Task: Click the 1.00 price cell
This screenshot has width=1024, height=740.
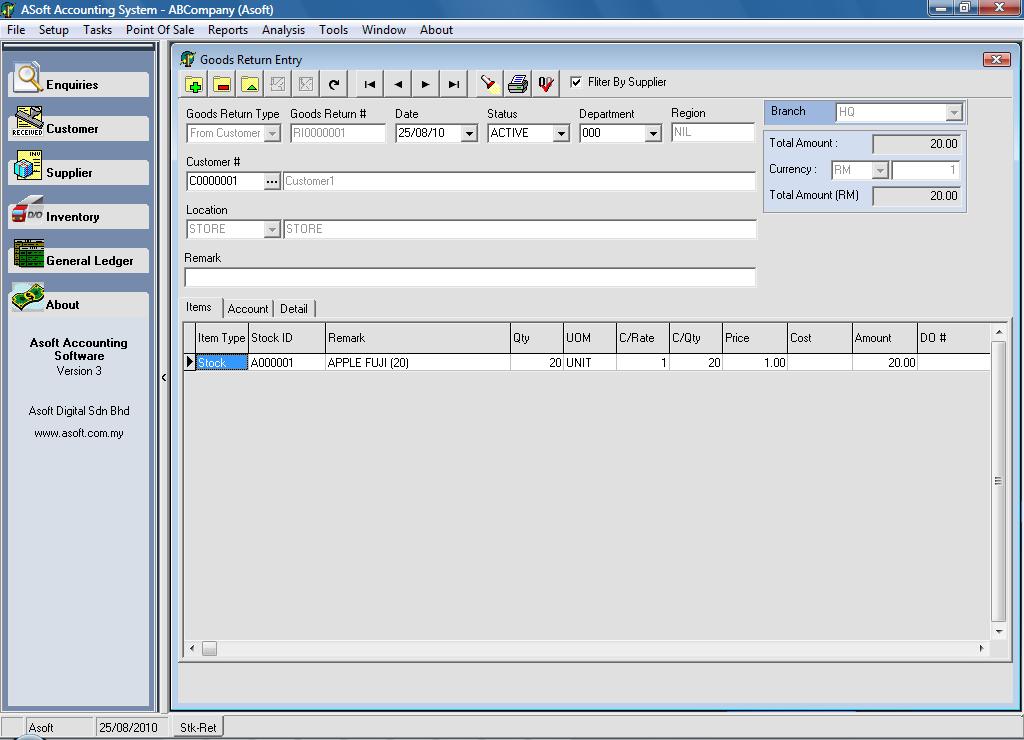Action: (754, 362)
